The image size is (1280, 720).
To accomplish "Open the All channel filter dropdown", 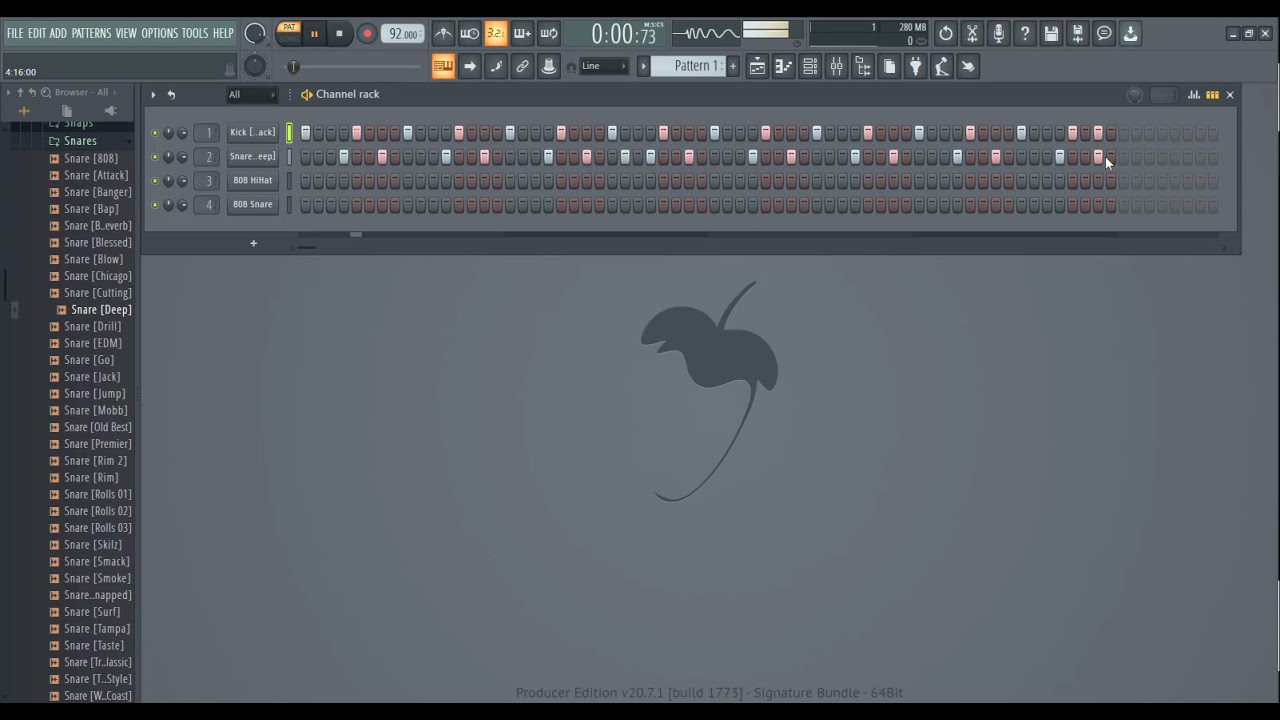I will pos(252,95).
